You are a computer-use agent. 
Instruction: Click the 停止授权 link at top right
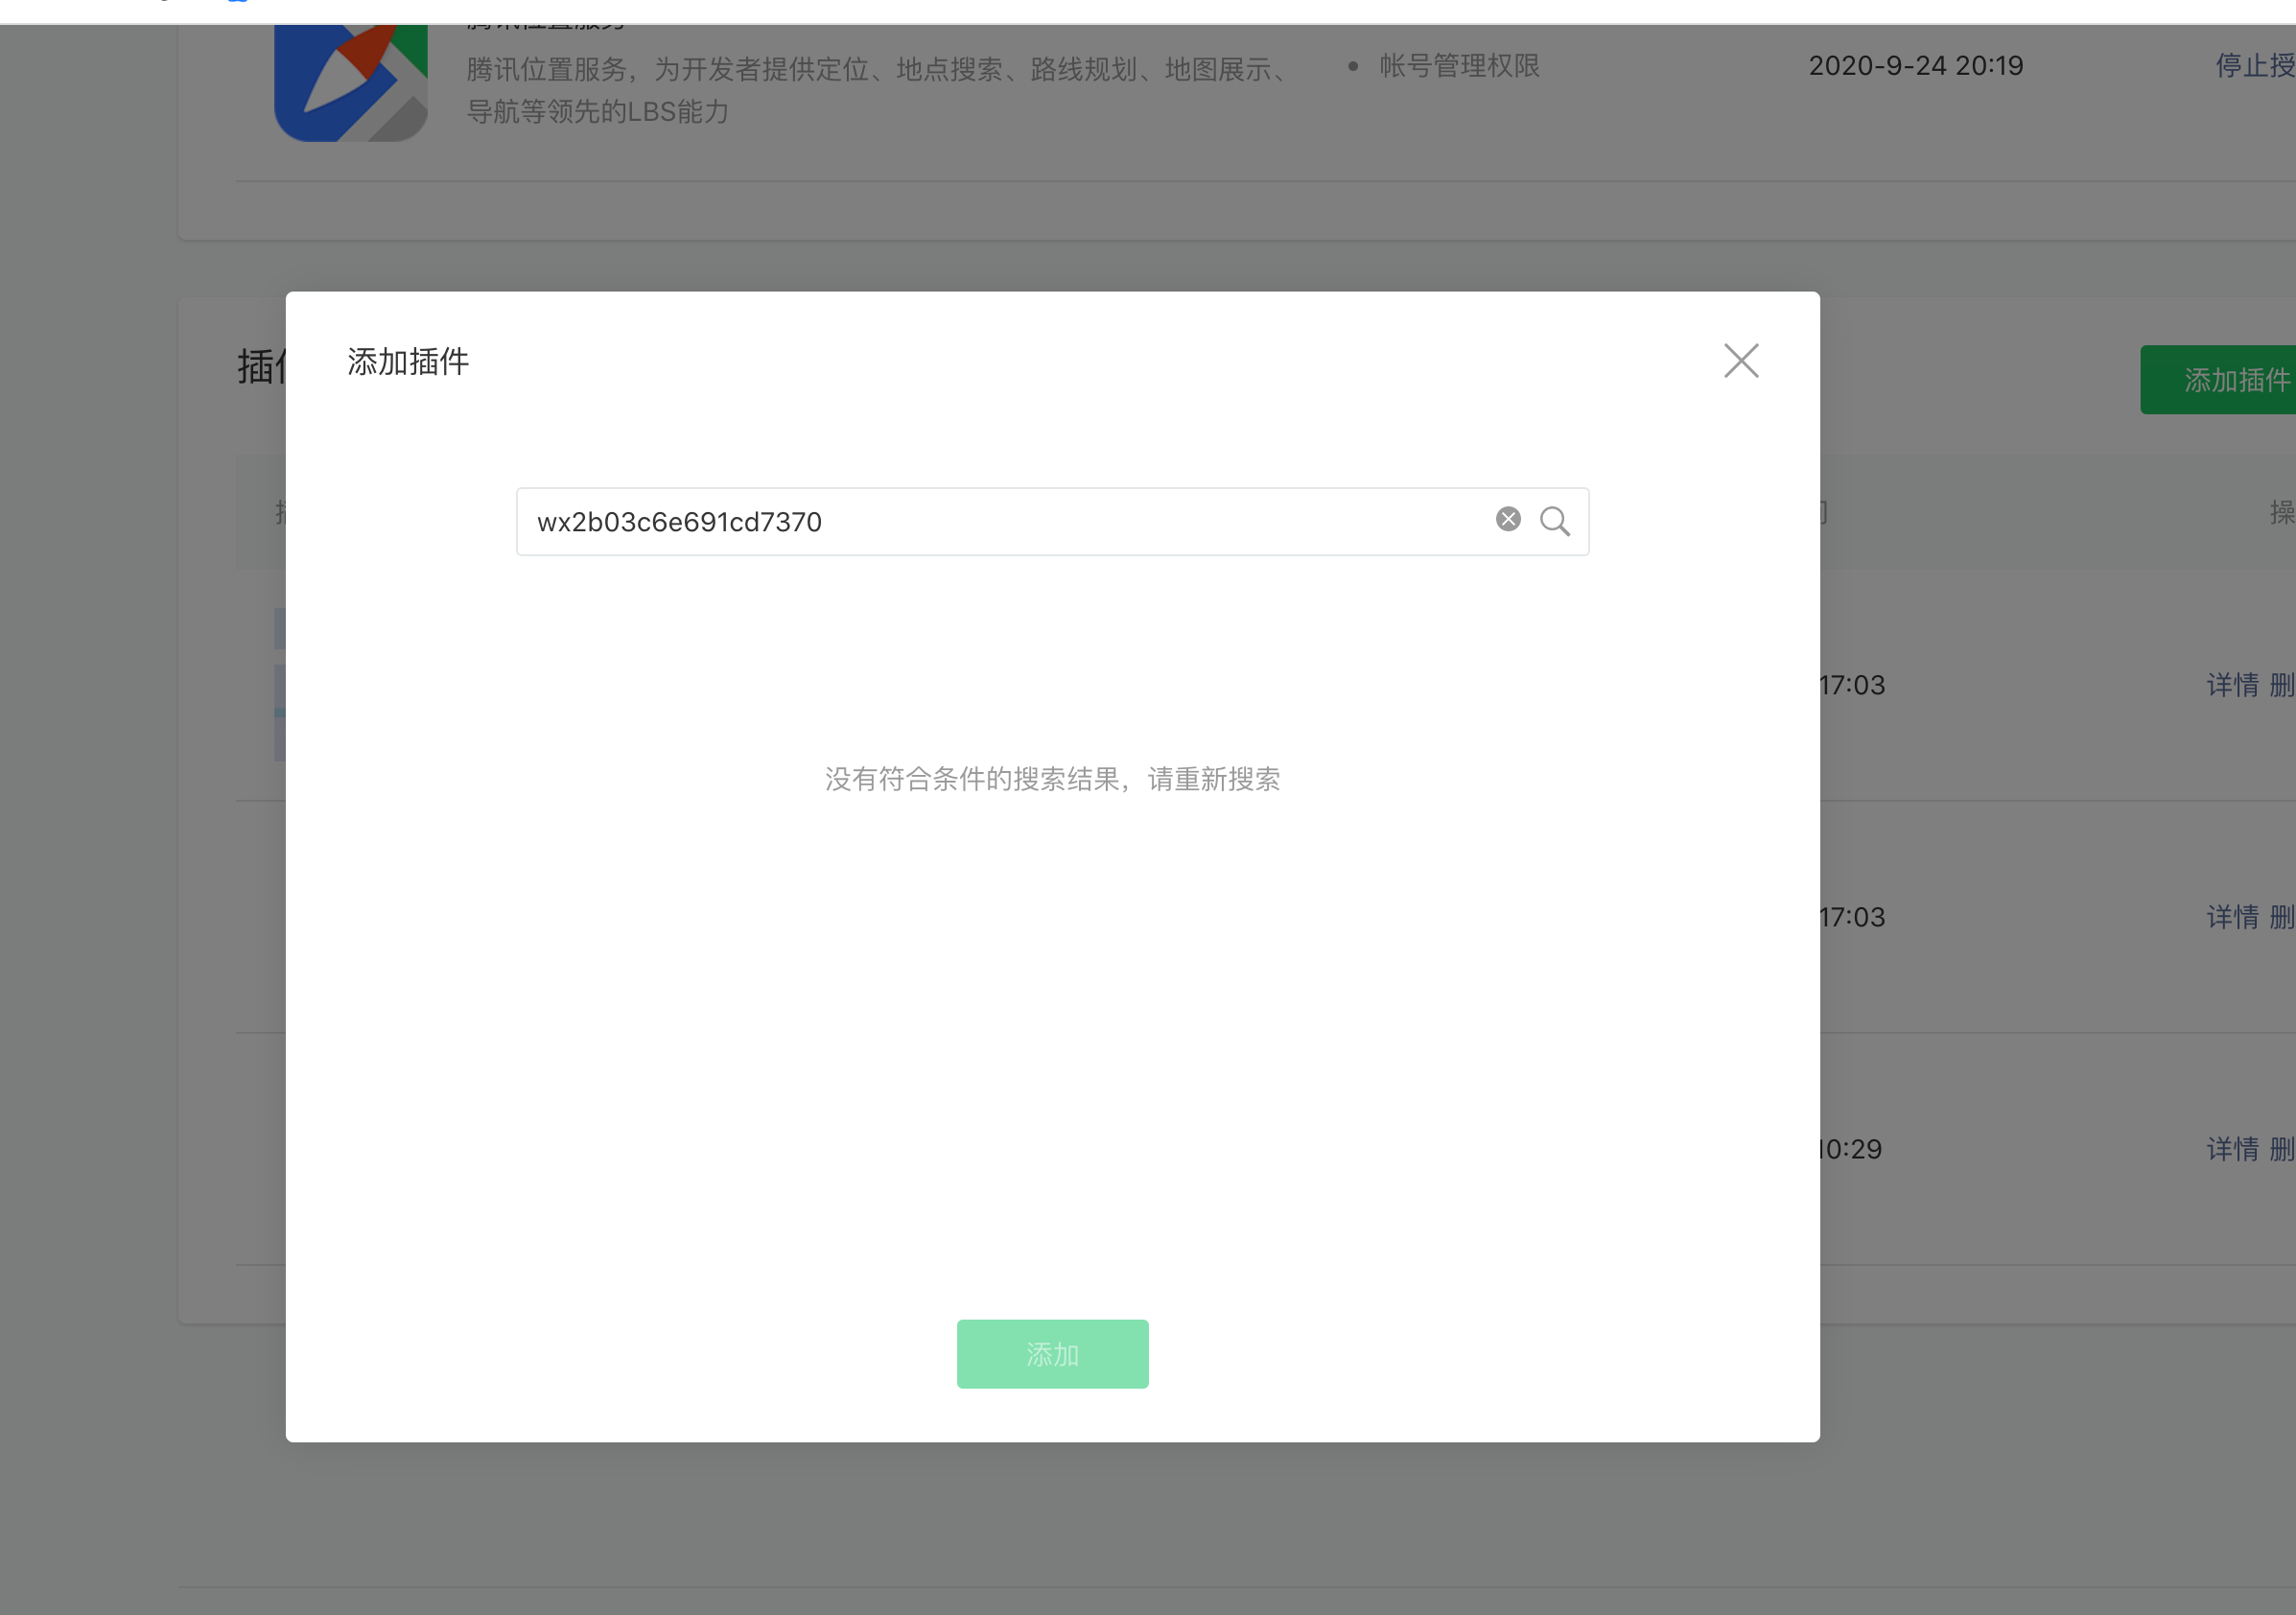2254,66
